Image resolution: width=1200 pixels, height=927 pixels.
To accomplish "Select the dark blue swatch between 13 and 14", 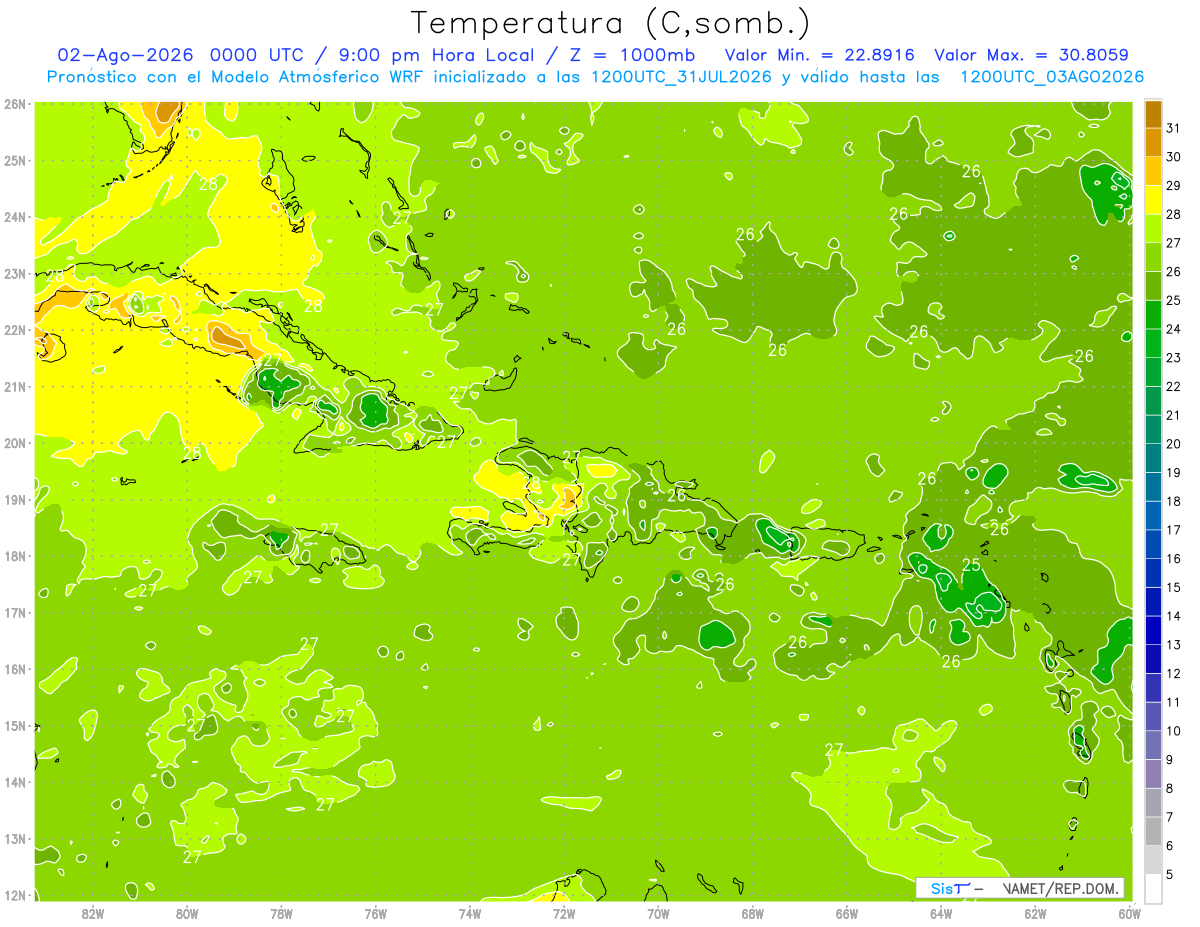I will tap(1153, 630).
